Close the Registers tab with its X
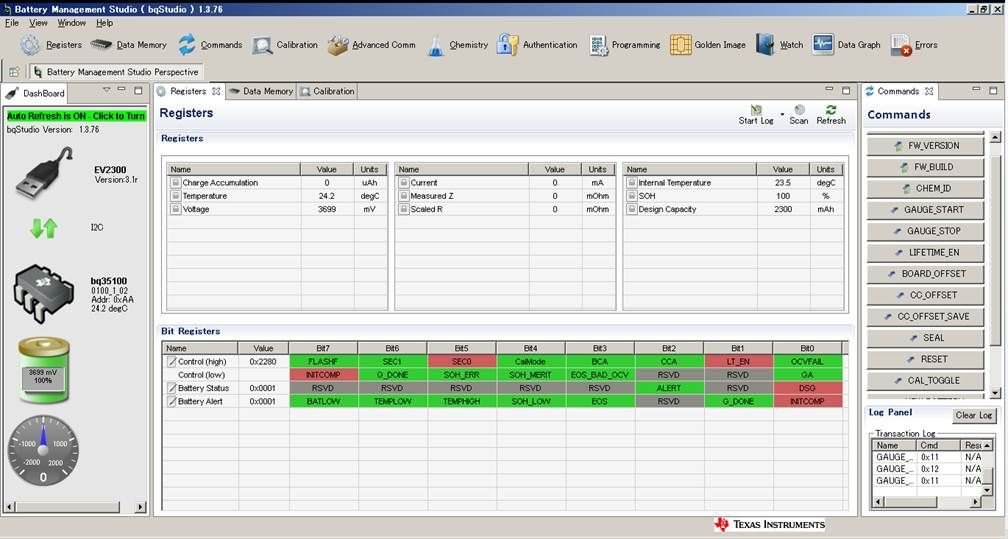Viewport: 1008px width, 539px height. point(217,91)
